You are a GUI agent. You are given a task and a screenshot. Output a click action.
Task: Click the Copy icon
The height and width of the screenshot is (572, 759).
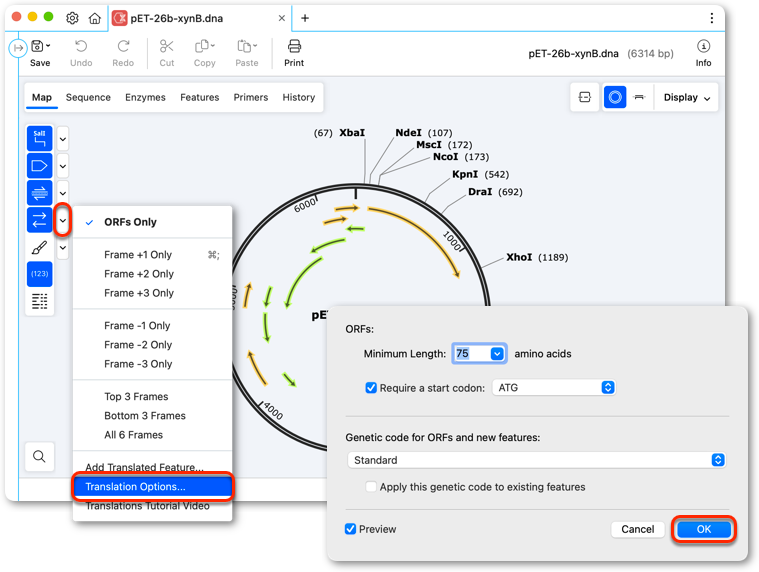tap(202, 46)
